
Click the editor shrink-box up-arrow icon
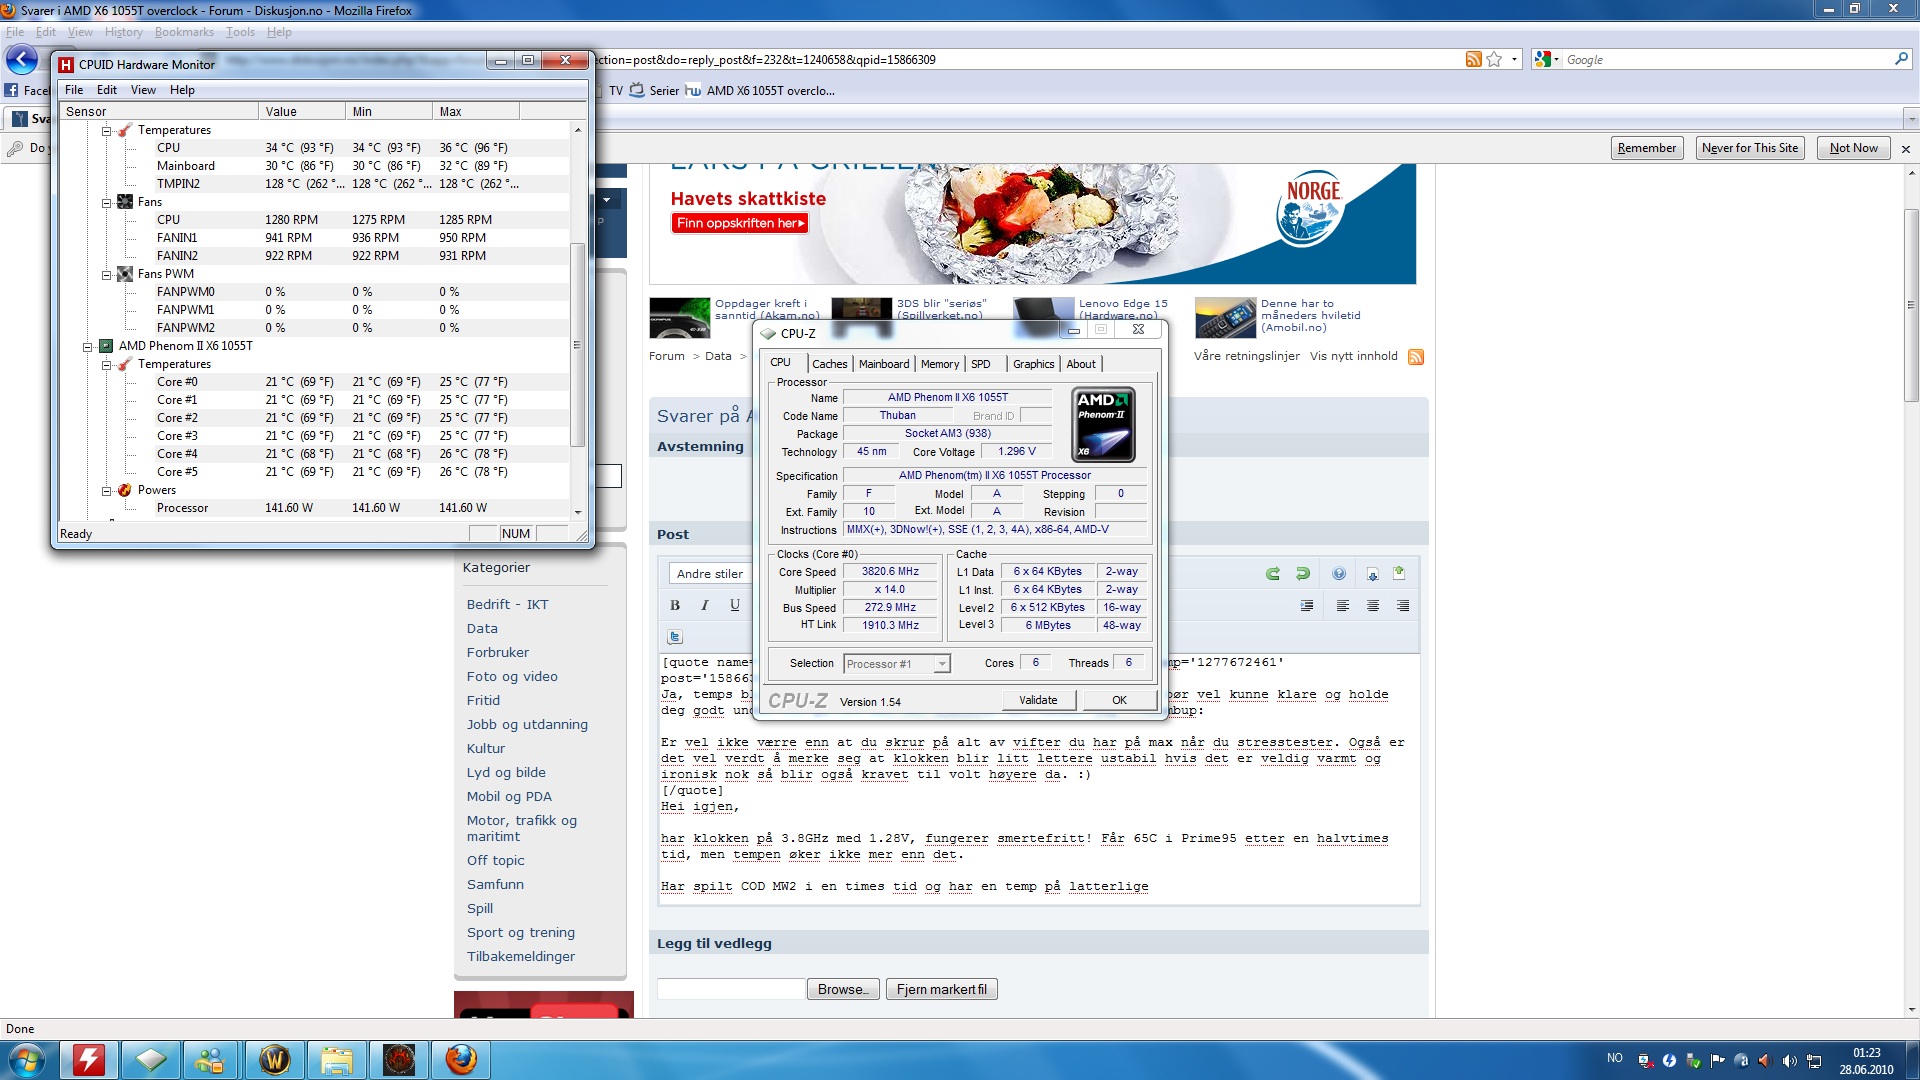(1399, 573)
